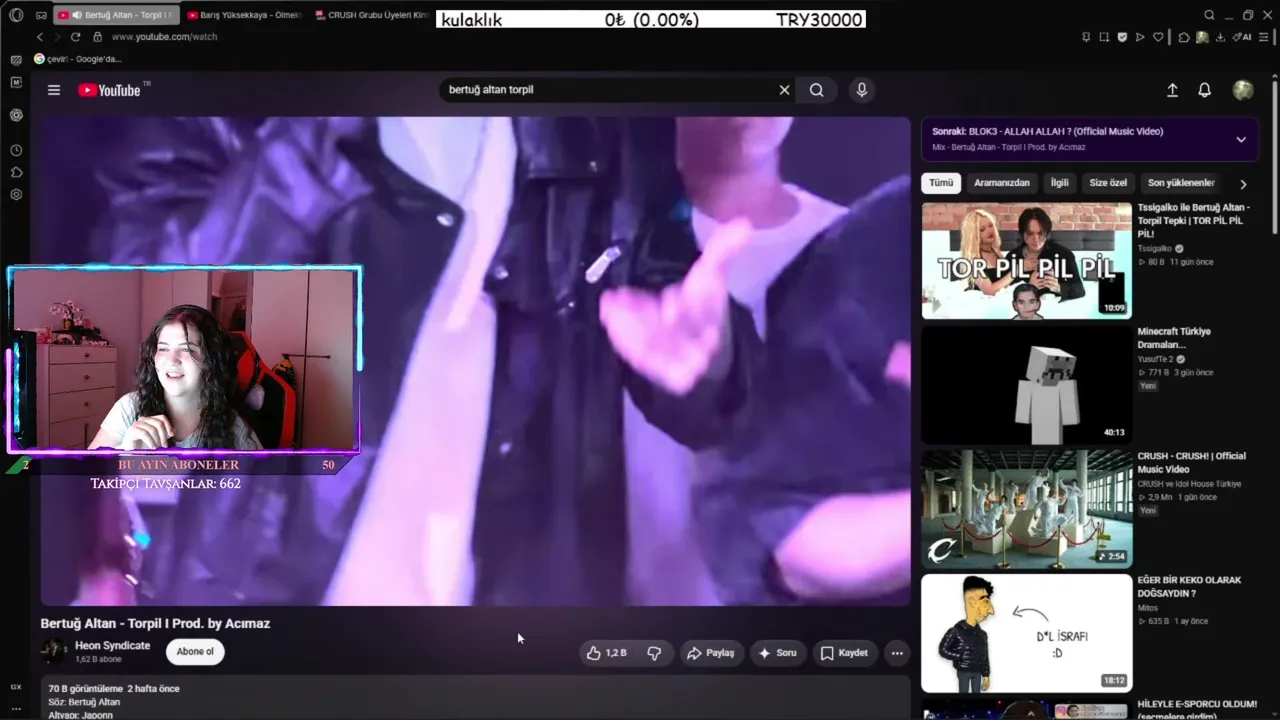The image size is (1280, 720).
Task: Select the Size özel filter chip
Action: point(1108,183)
